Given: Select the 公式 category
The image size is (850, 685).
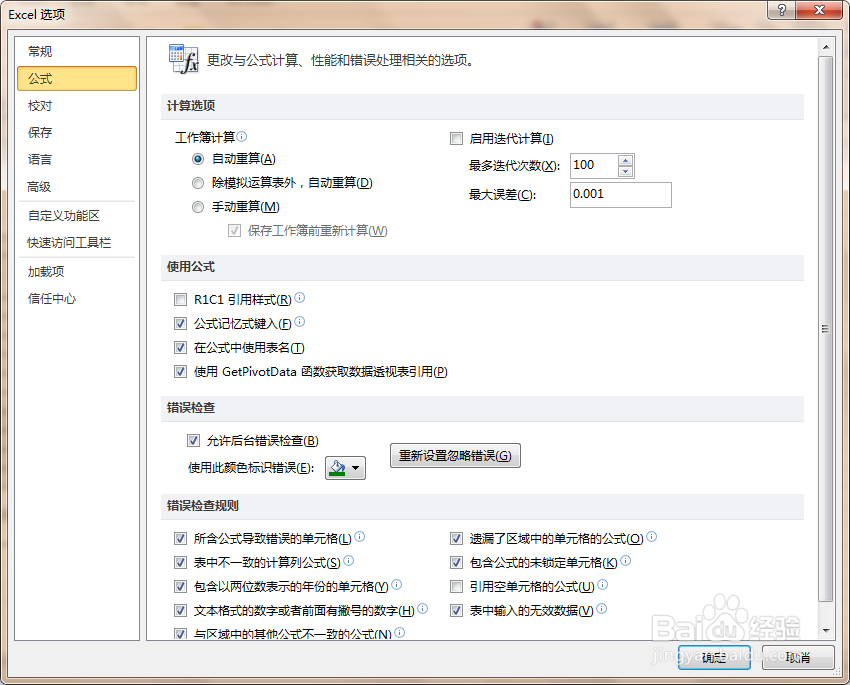Looking at the screenshot, I should coord(77,79).
